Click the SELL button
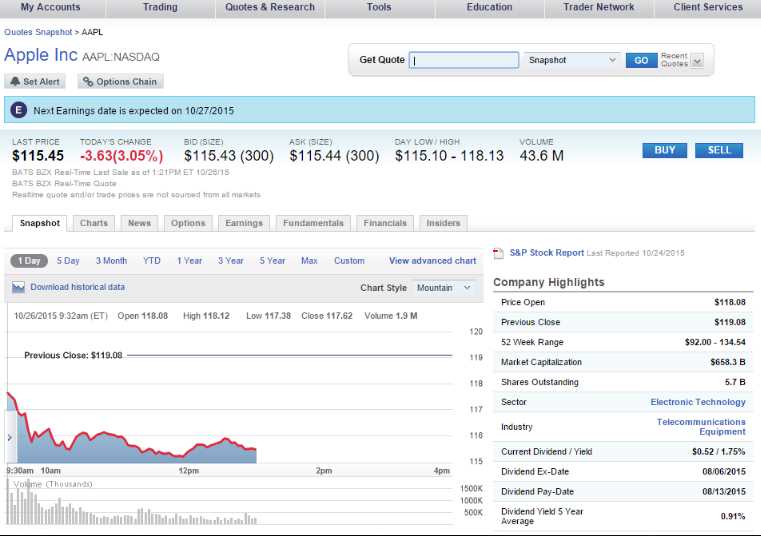 719,151
